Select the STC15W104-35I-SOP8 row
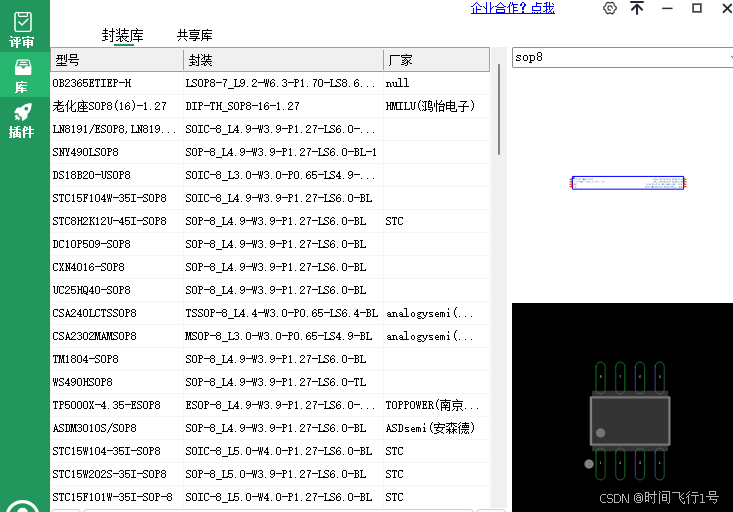Screen dimensions: 733x512 point(270,451)
